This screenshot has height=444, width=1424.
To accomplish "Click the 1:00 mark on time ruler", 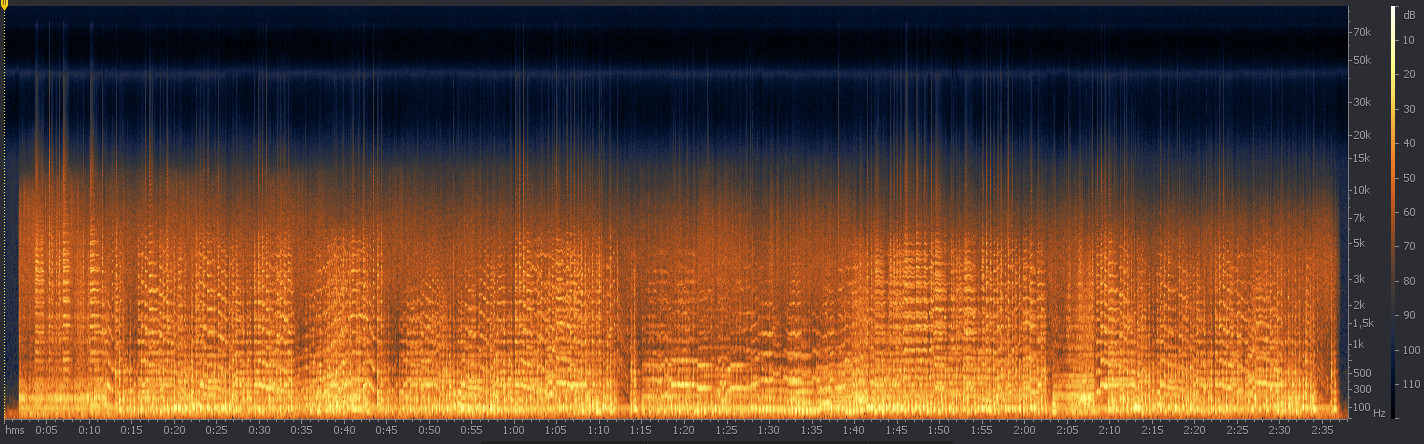I will point(514,430).
